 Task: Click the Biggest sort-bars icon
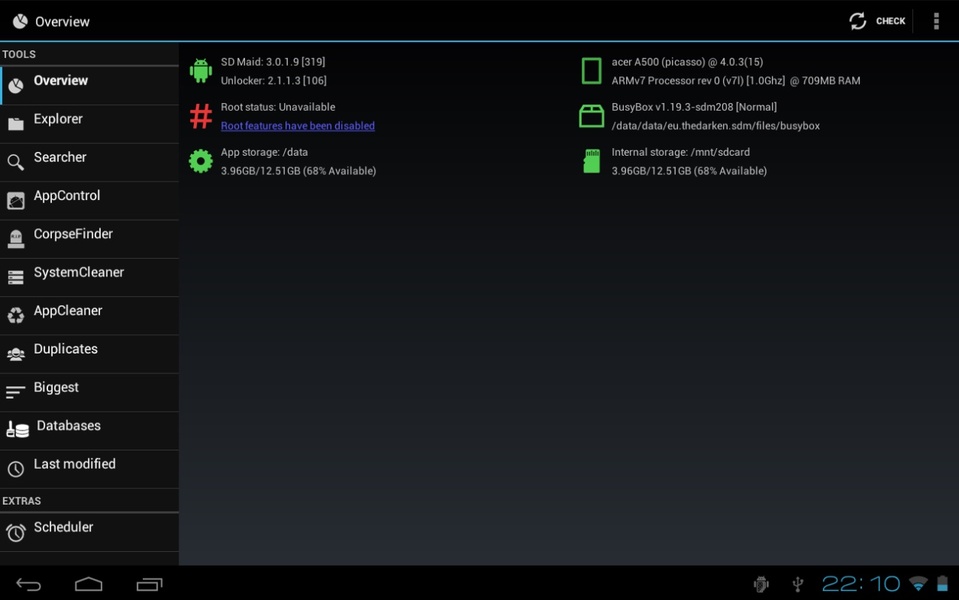point(16,392)
